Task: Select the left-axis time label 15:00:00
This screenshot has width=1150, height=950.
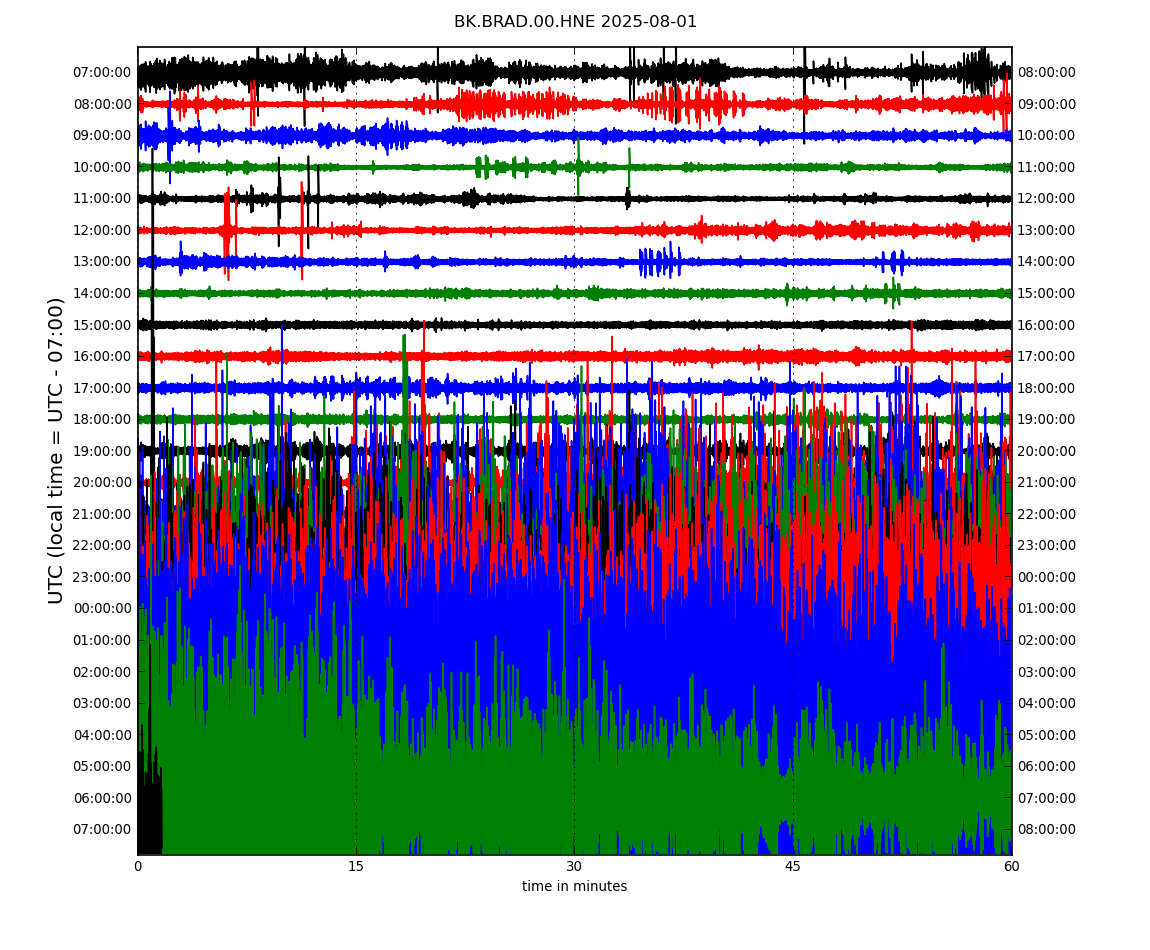Action: [x=103, y=325]
